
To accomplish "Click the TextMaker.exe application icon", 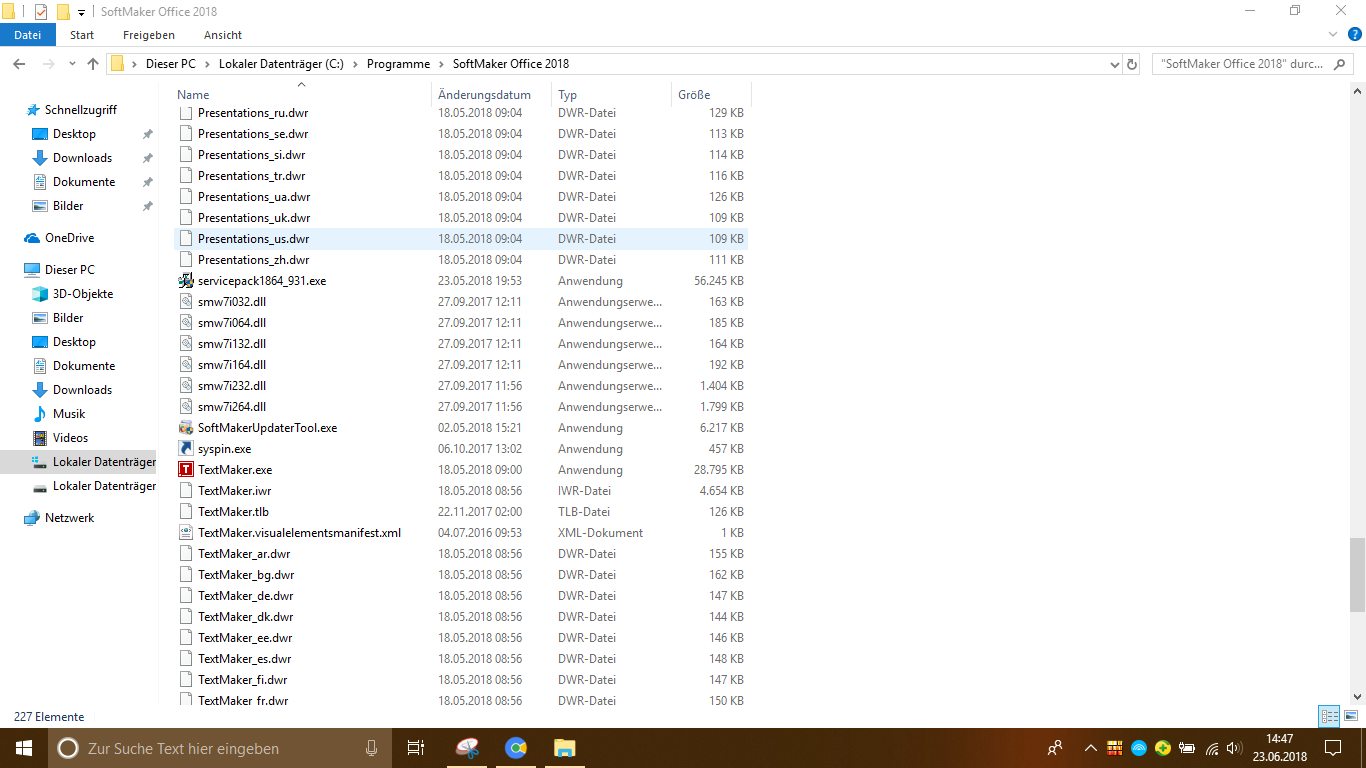I will pos(185,470).
